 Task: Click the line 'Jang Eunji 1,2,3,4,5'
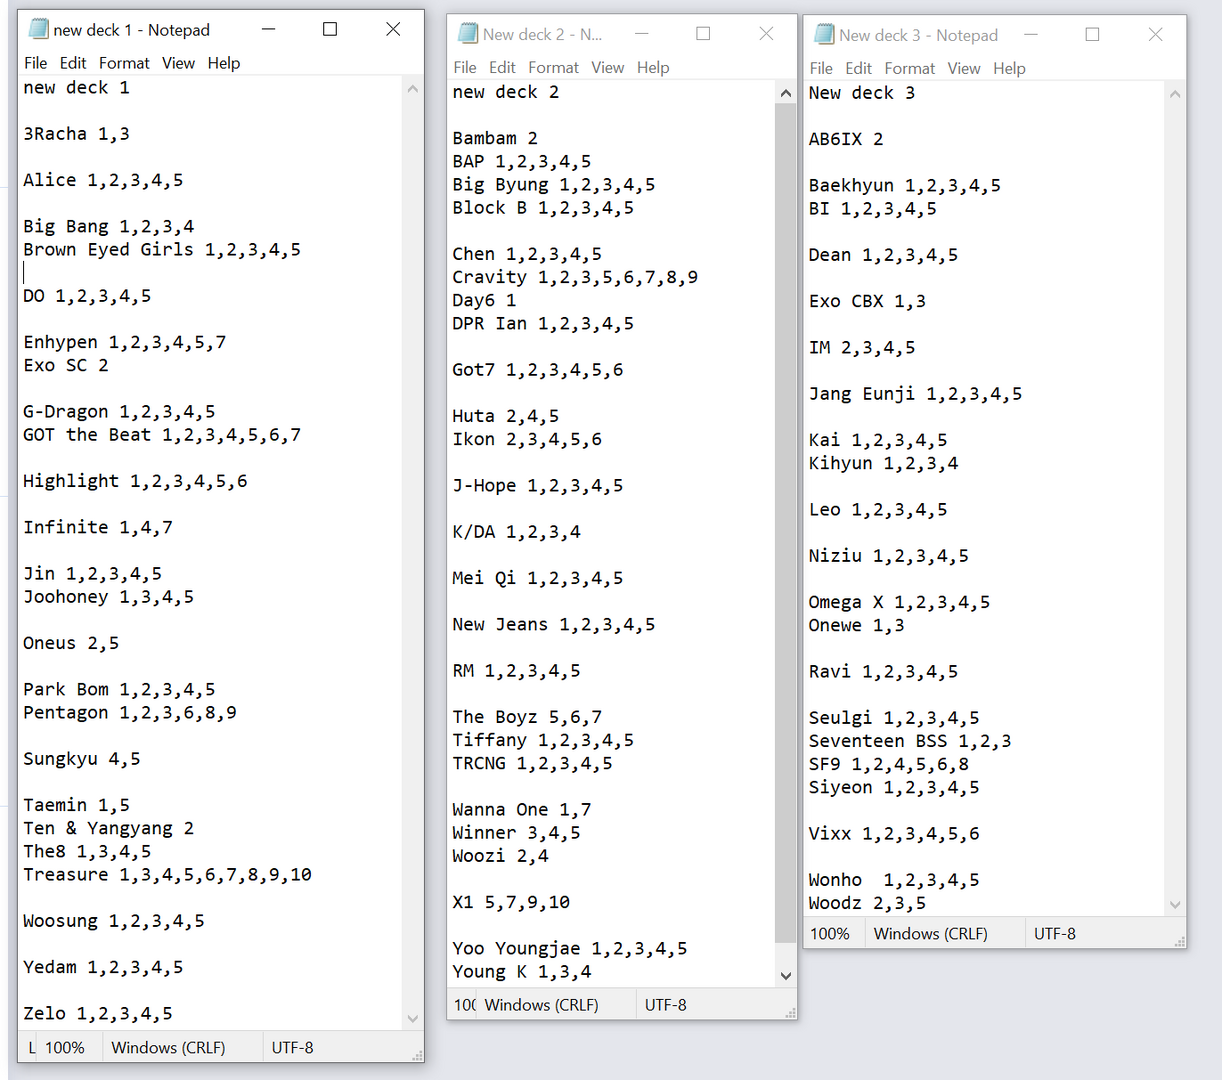(x=916, y=394)
